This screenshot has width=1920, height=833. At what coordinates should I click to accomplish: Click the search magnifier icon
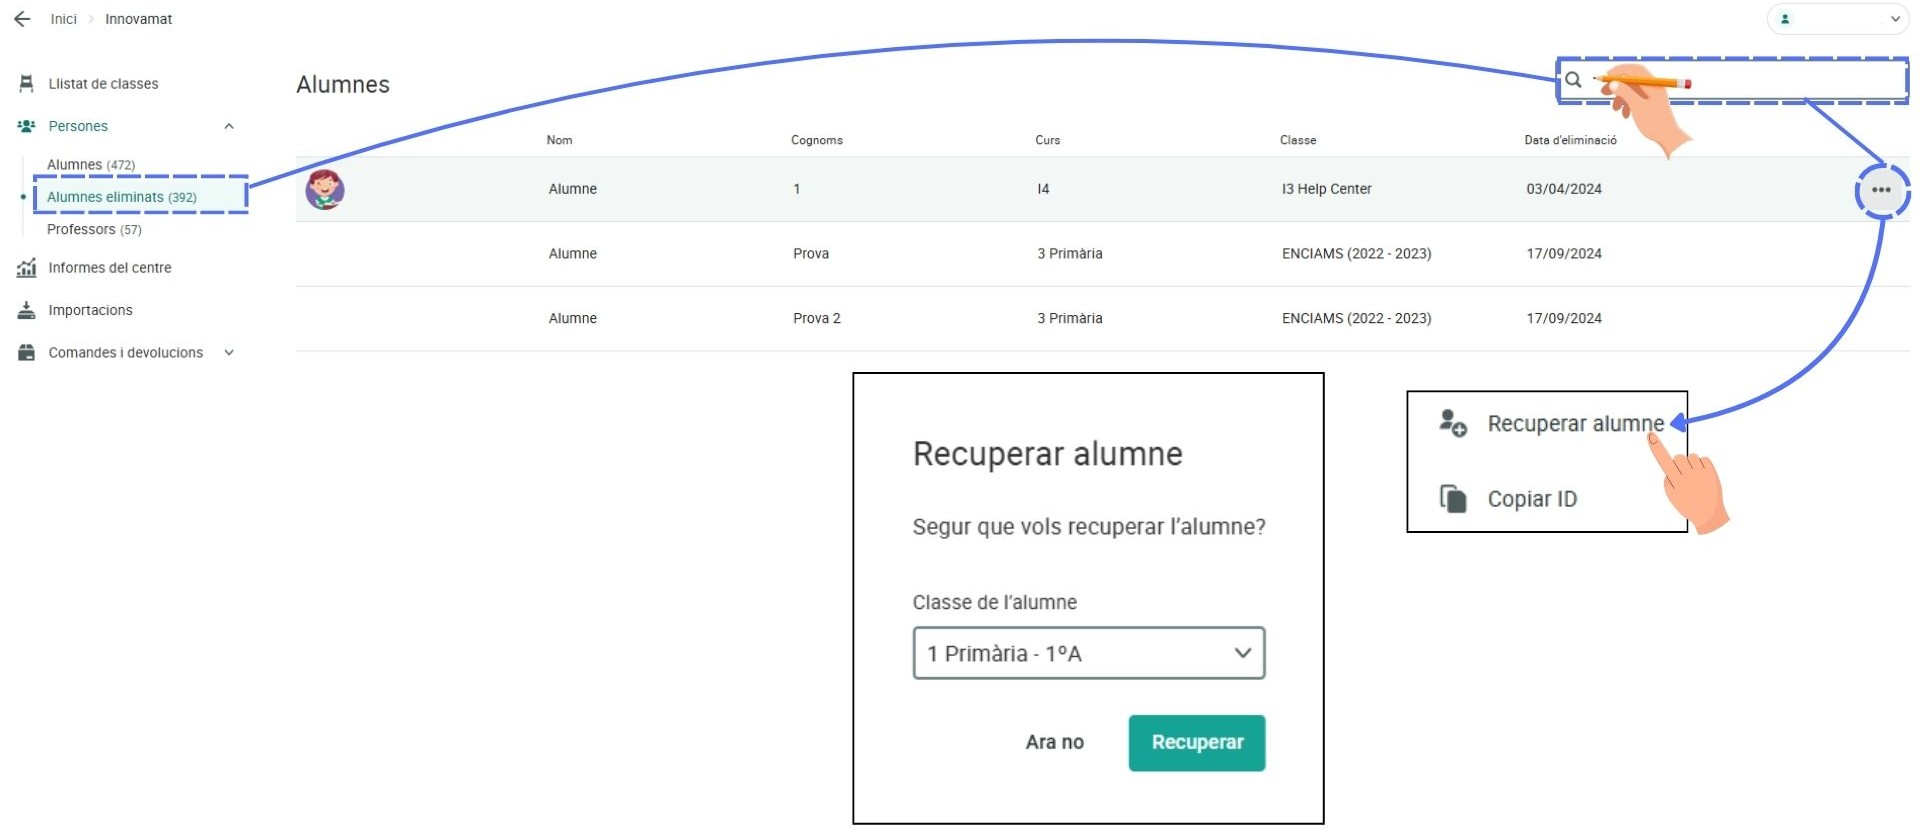1573,80
